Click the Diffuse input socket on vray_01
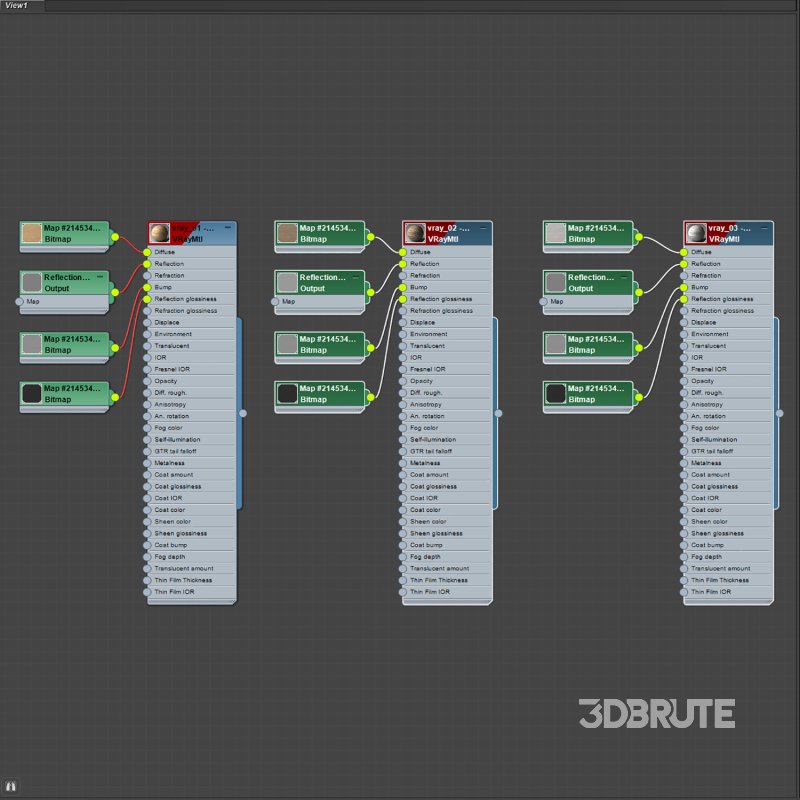The height and width of the screenshot is (800, 800). pyautogui.click(x=147, y=252)
